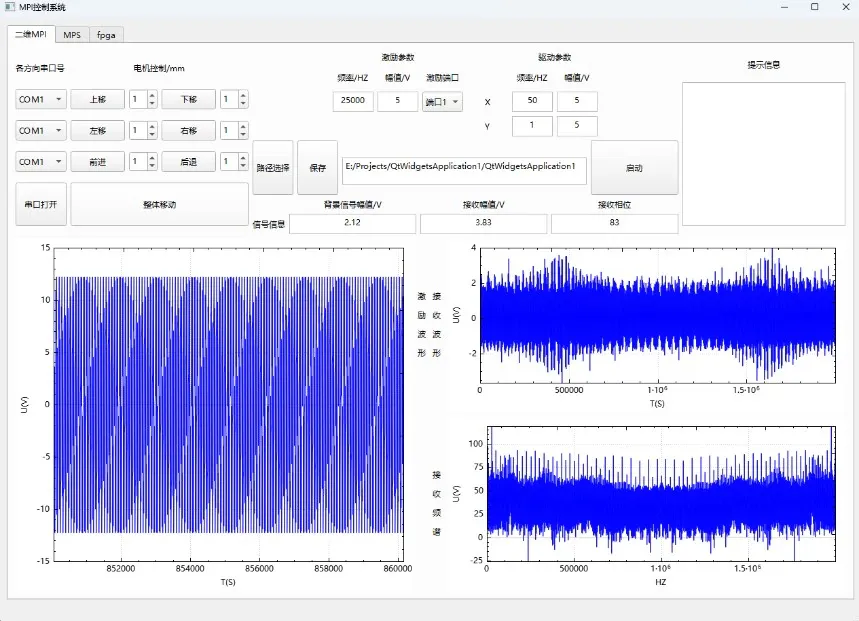Click the 右移 button
Viewport: 859px width, 621px height.
[x=188, y=130]
